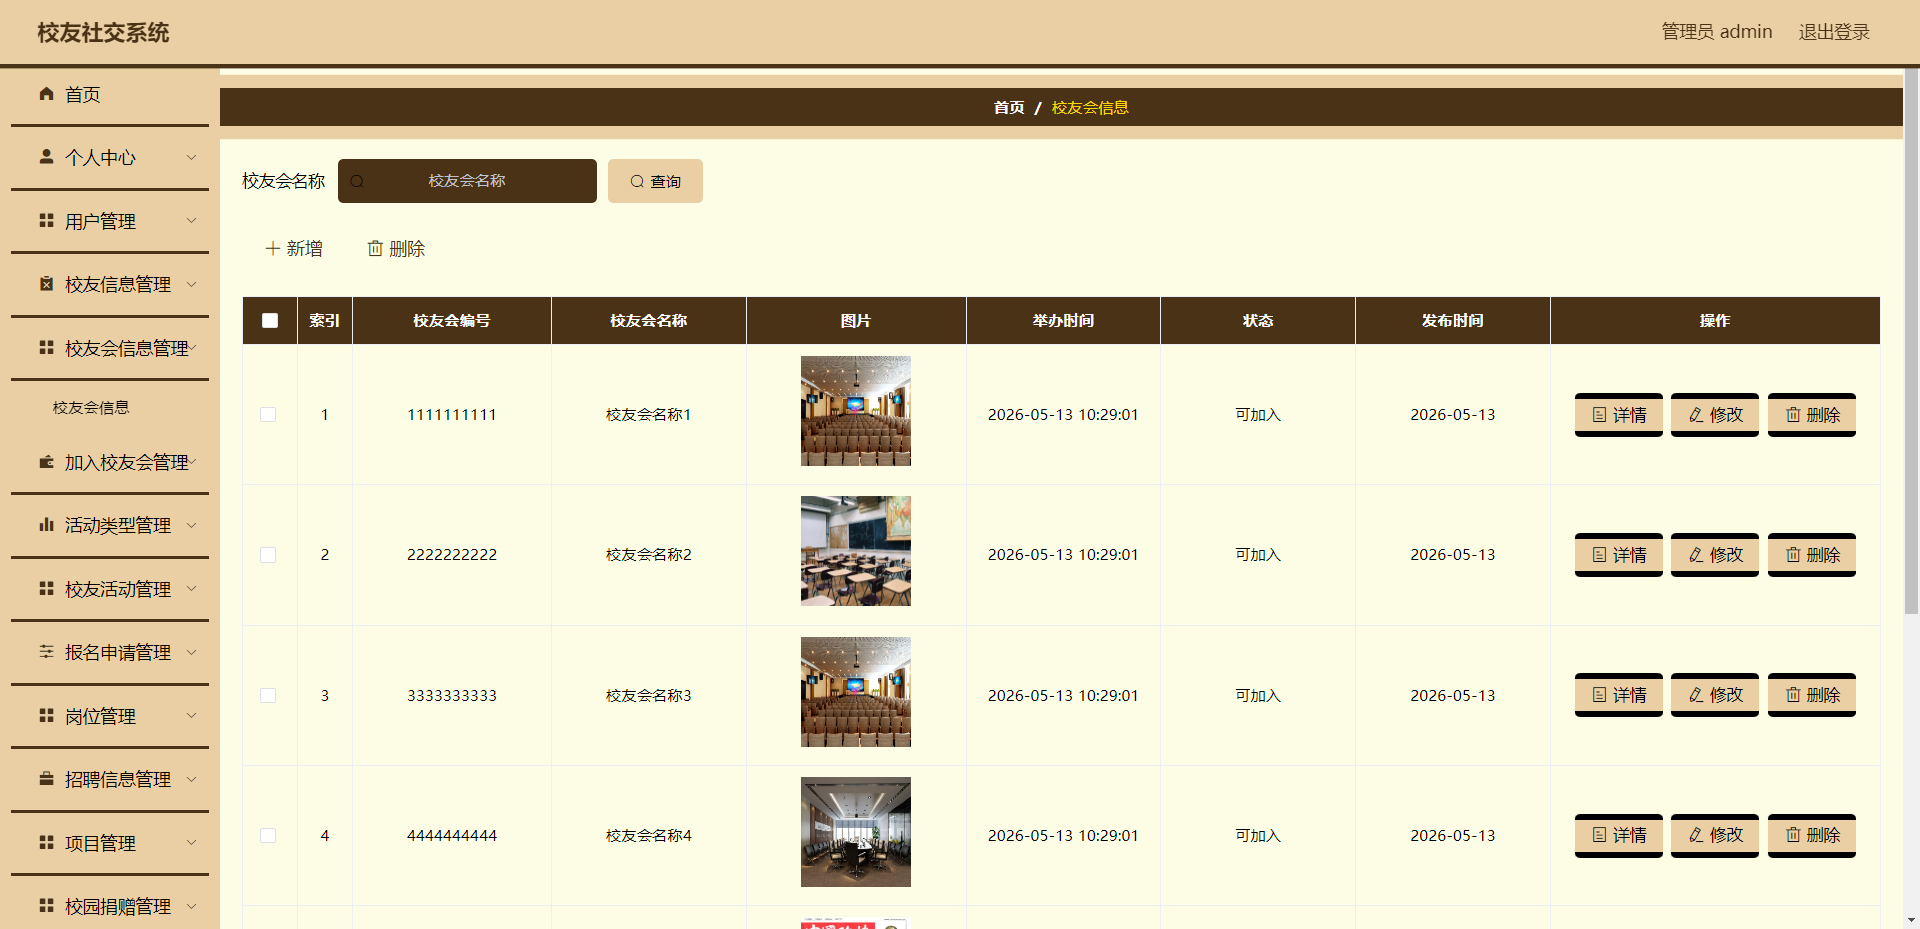Click the grid icon beside 校园捐赠管理

pos(46,906)
